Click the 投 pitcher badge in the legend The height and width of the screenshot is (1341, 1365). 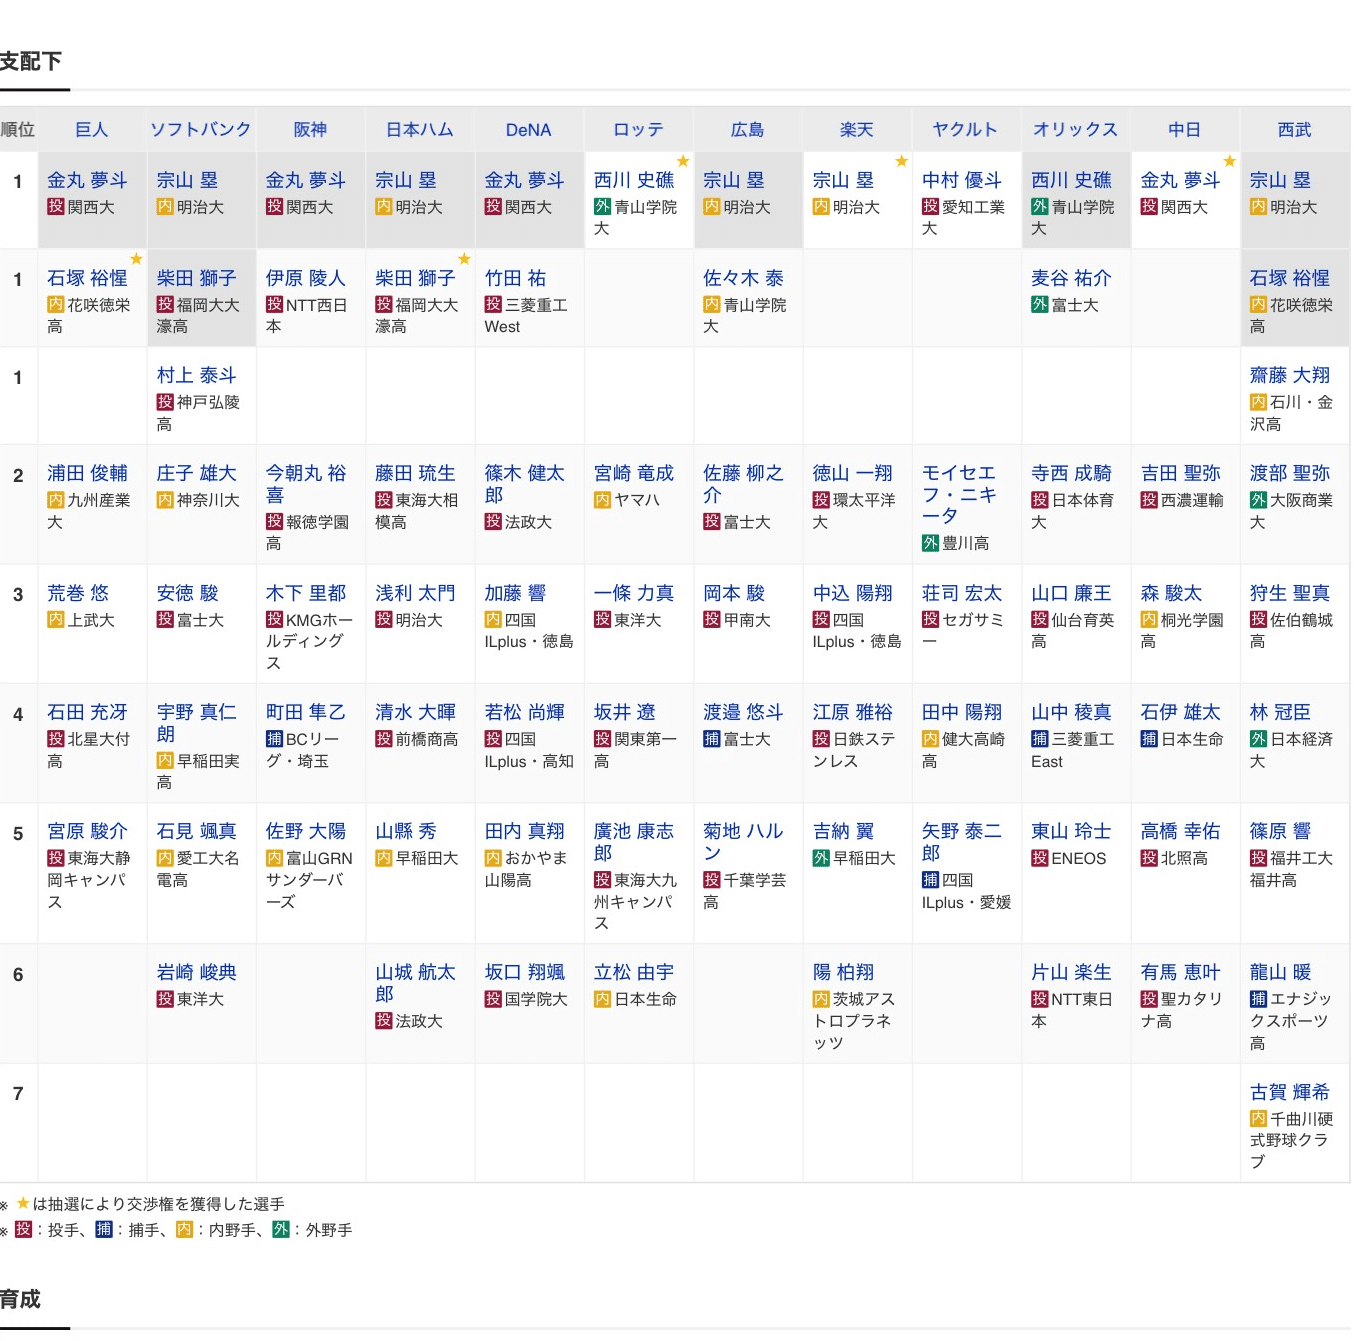pyautogui.click(x=23, y=1229)
